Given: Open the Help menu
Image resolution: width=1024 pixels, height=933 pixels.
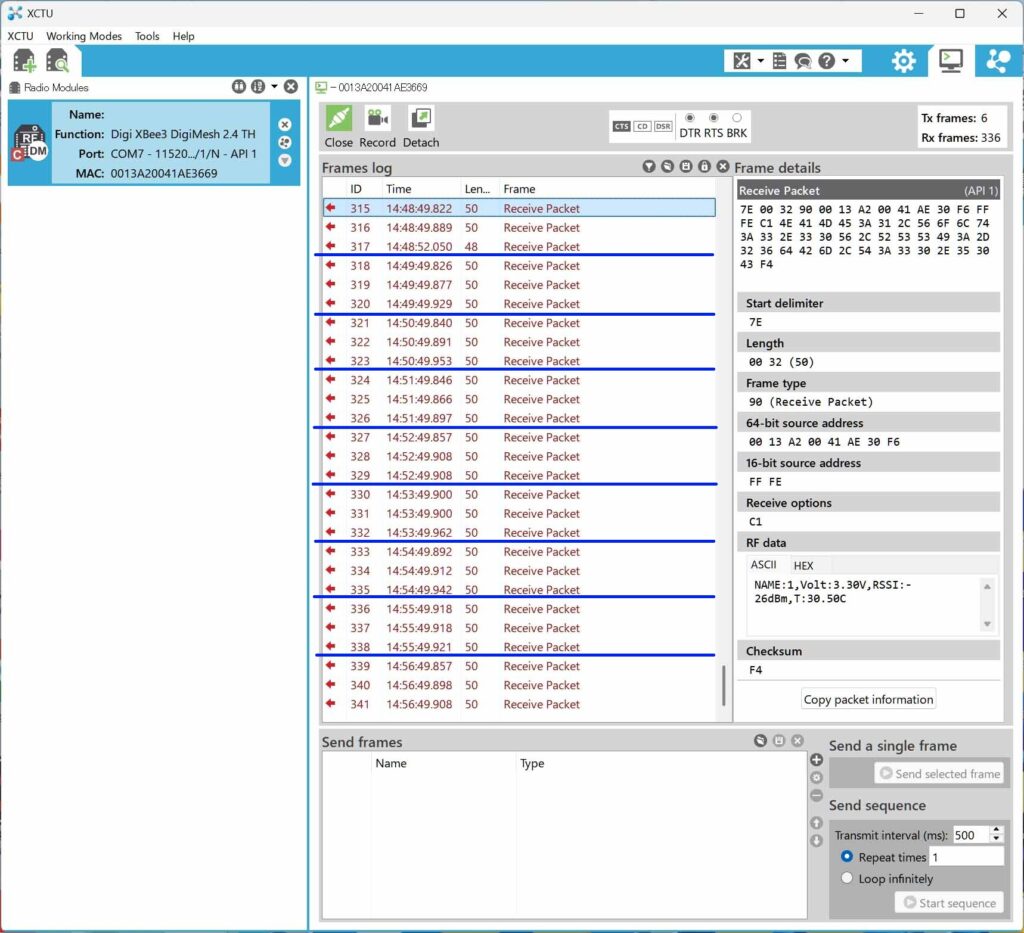Looking at the screenshot, I should point(184,36).
